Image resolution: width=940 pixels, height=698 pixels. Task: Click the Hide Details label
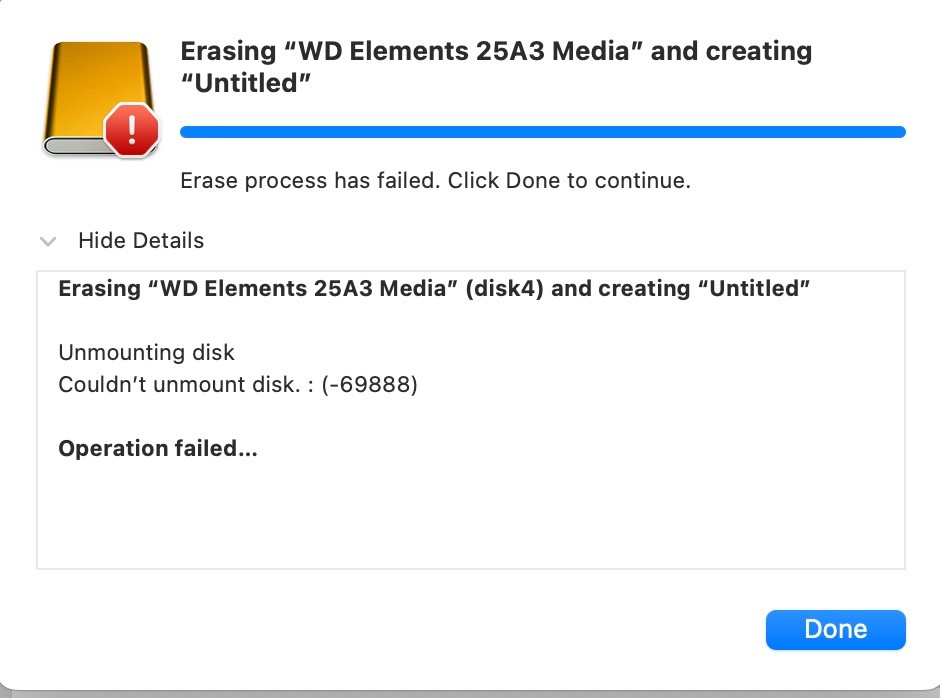[x=141, y=241]
